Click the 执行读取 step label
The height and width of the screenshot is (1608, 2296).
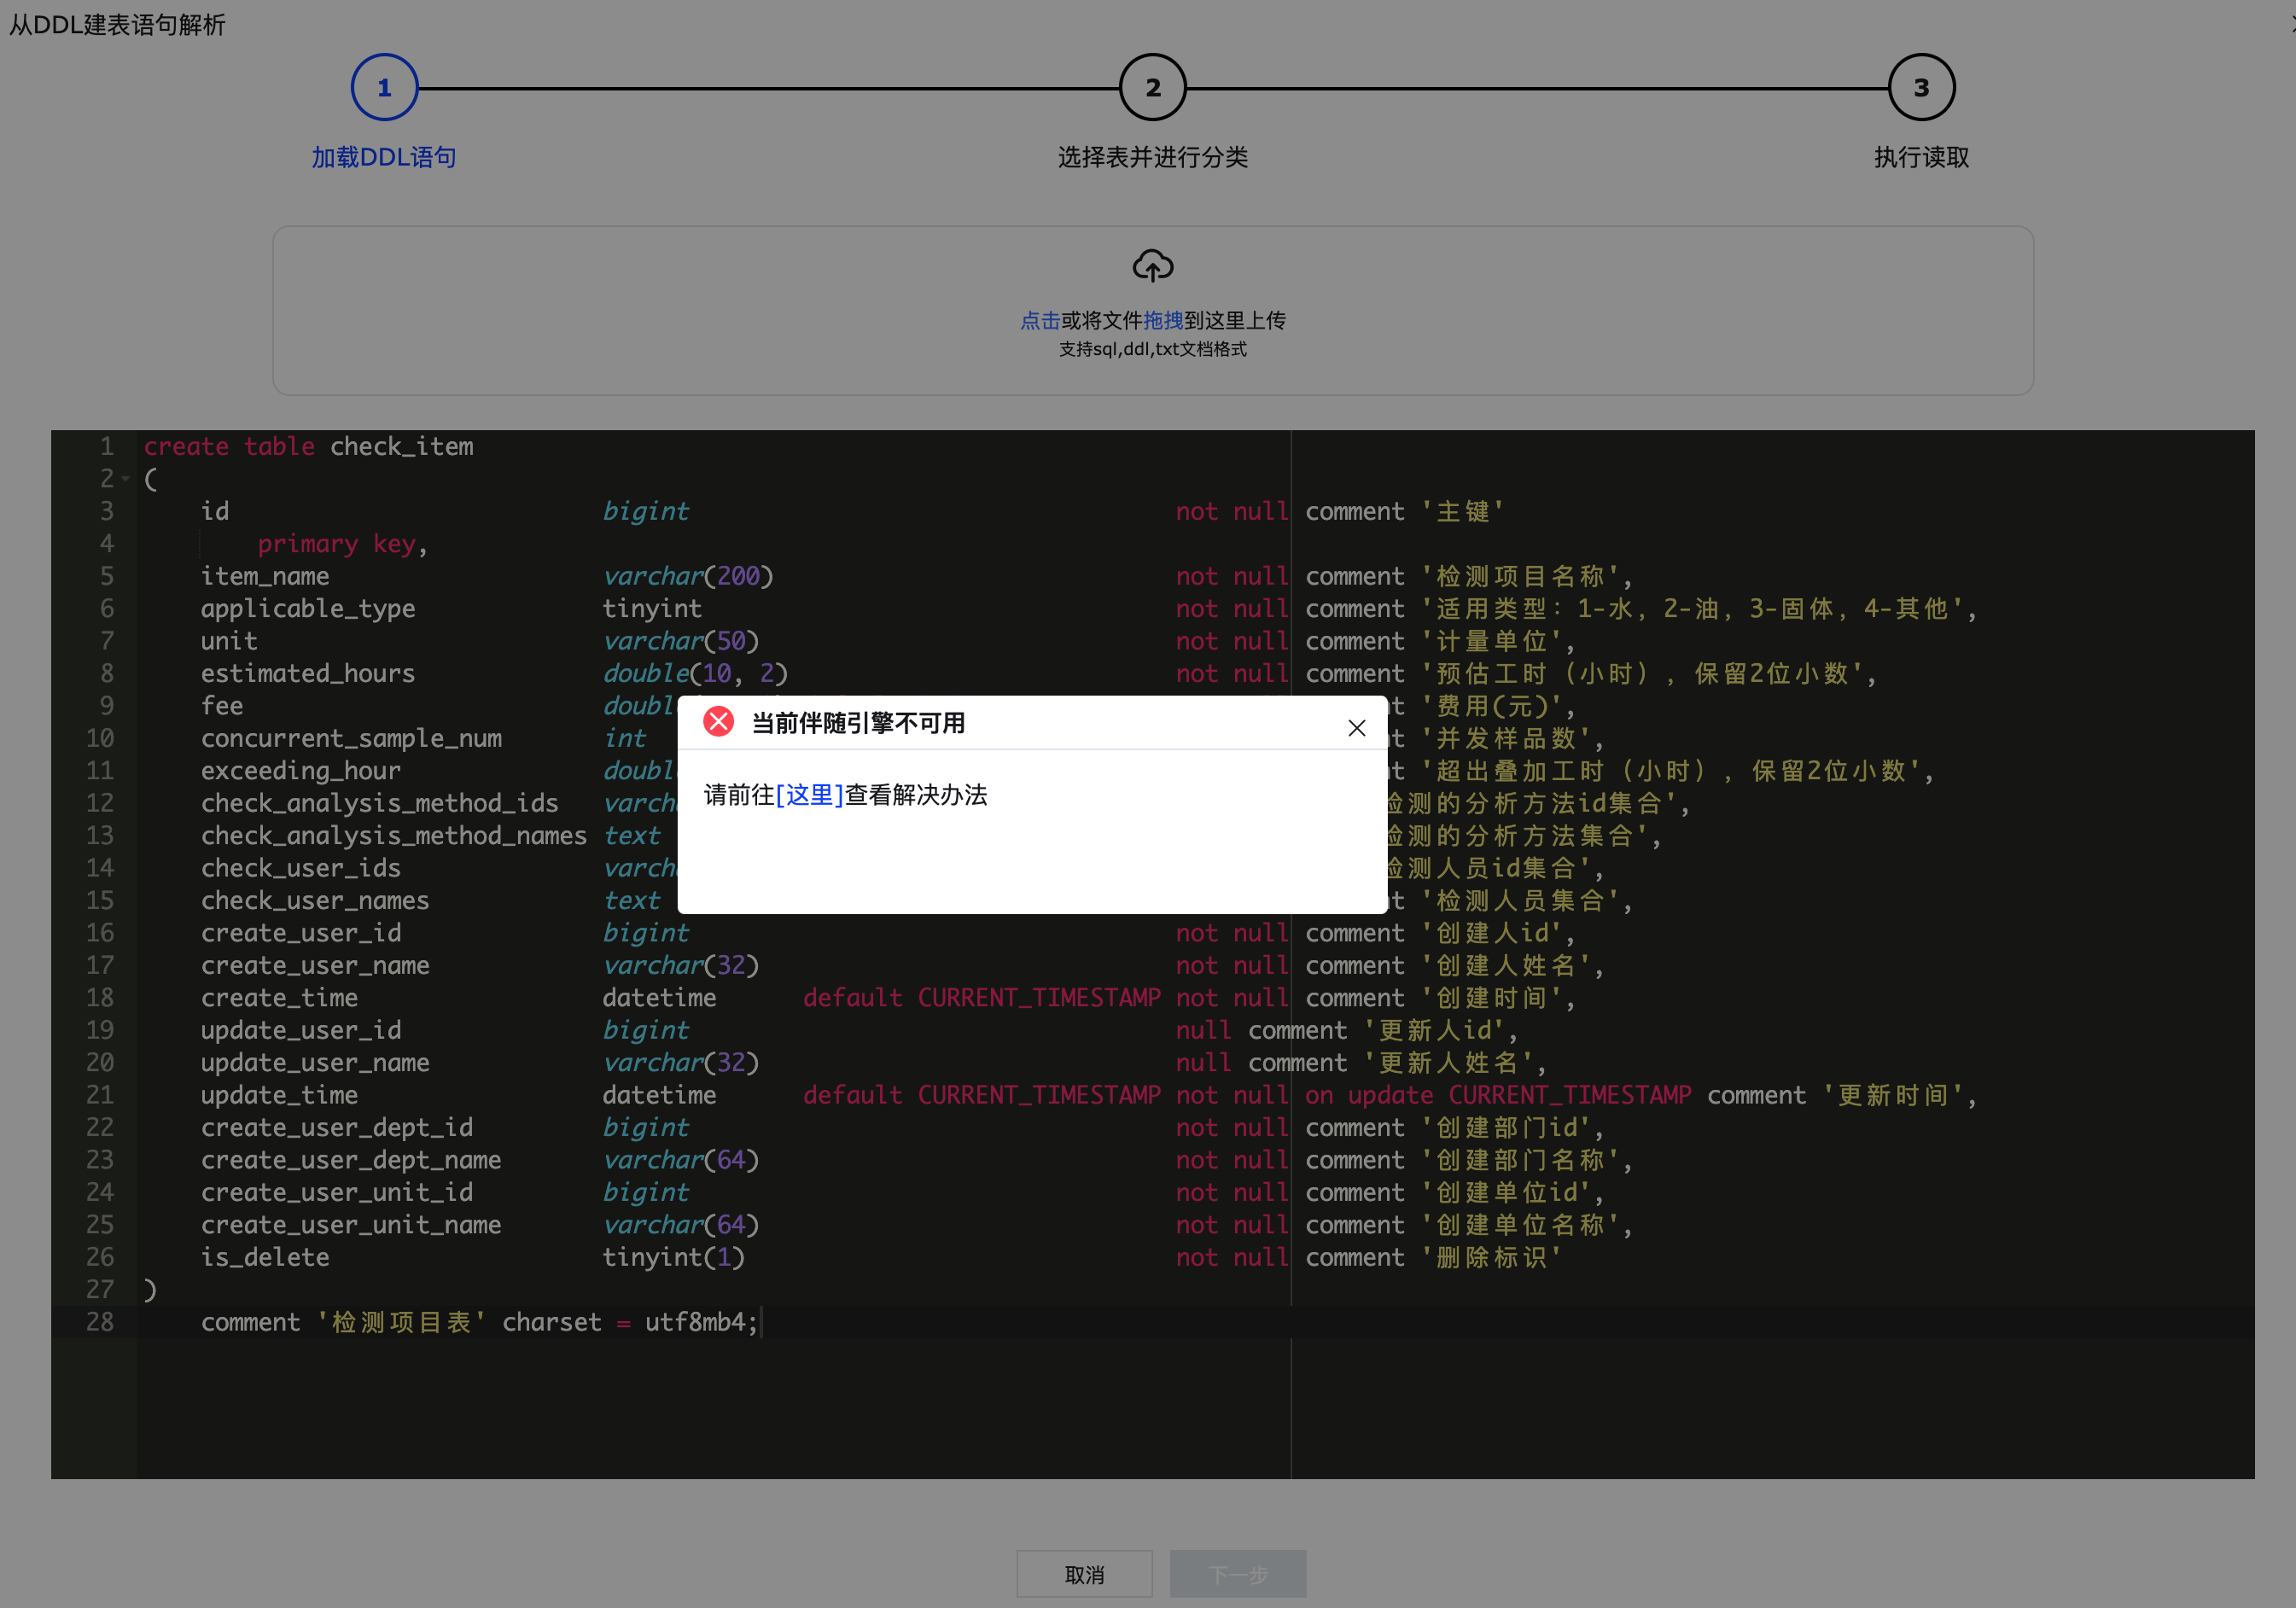point(1921,157)
